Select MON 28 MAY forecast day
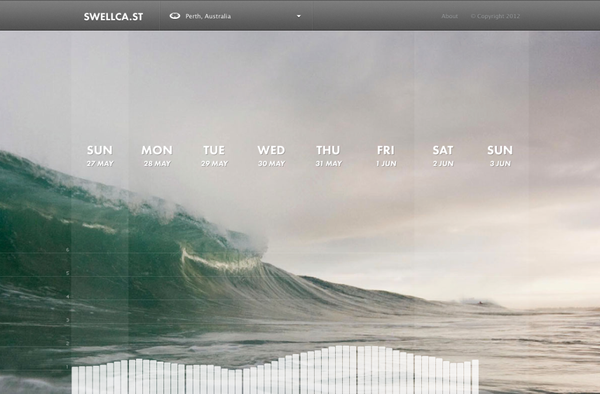 [157, 156]
